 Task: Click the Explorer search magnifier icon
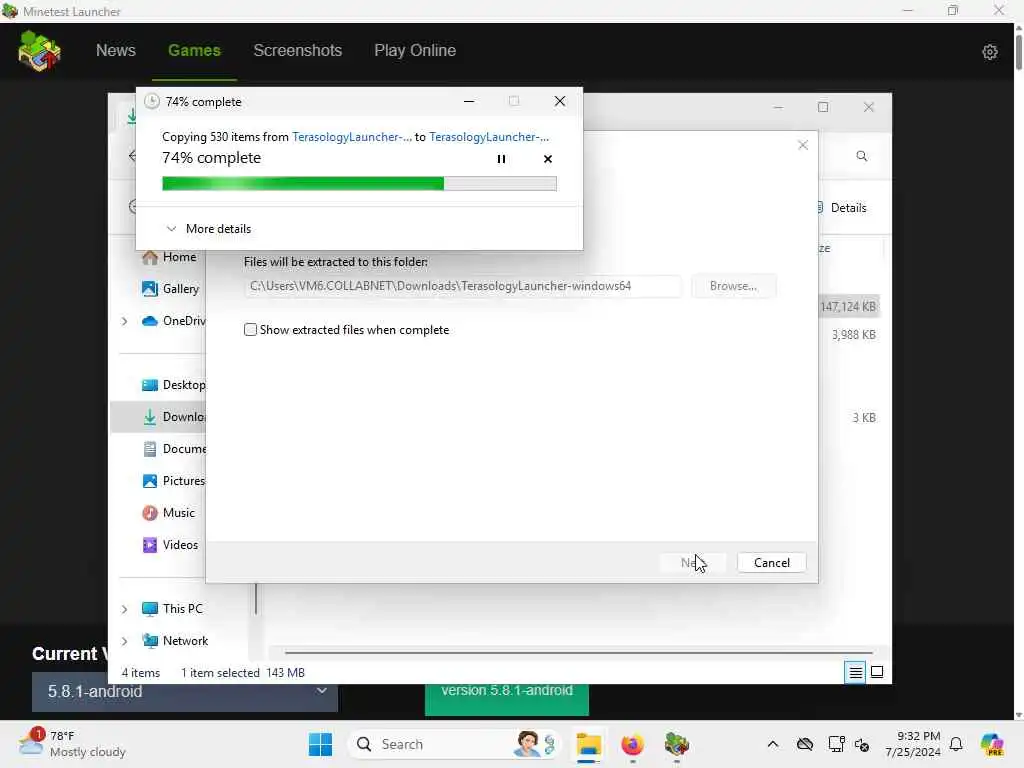(861, 156)
